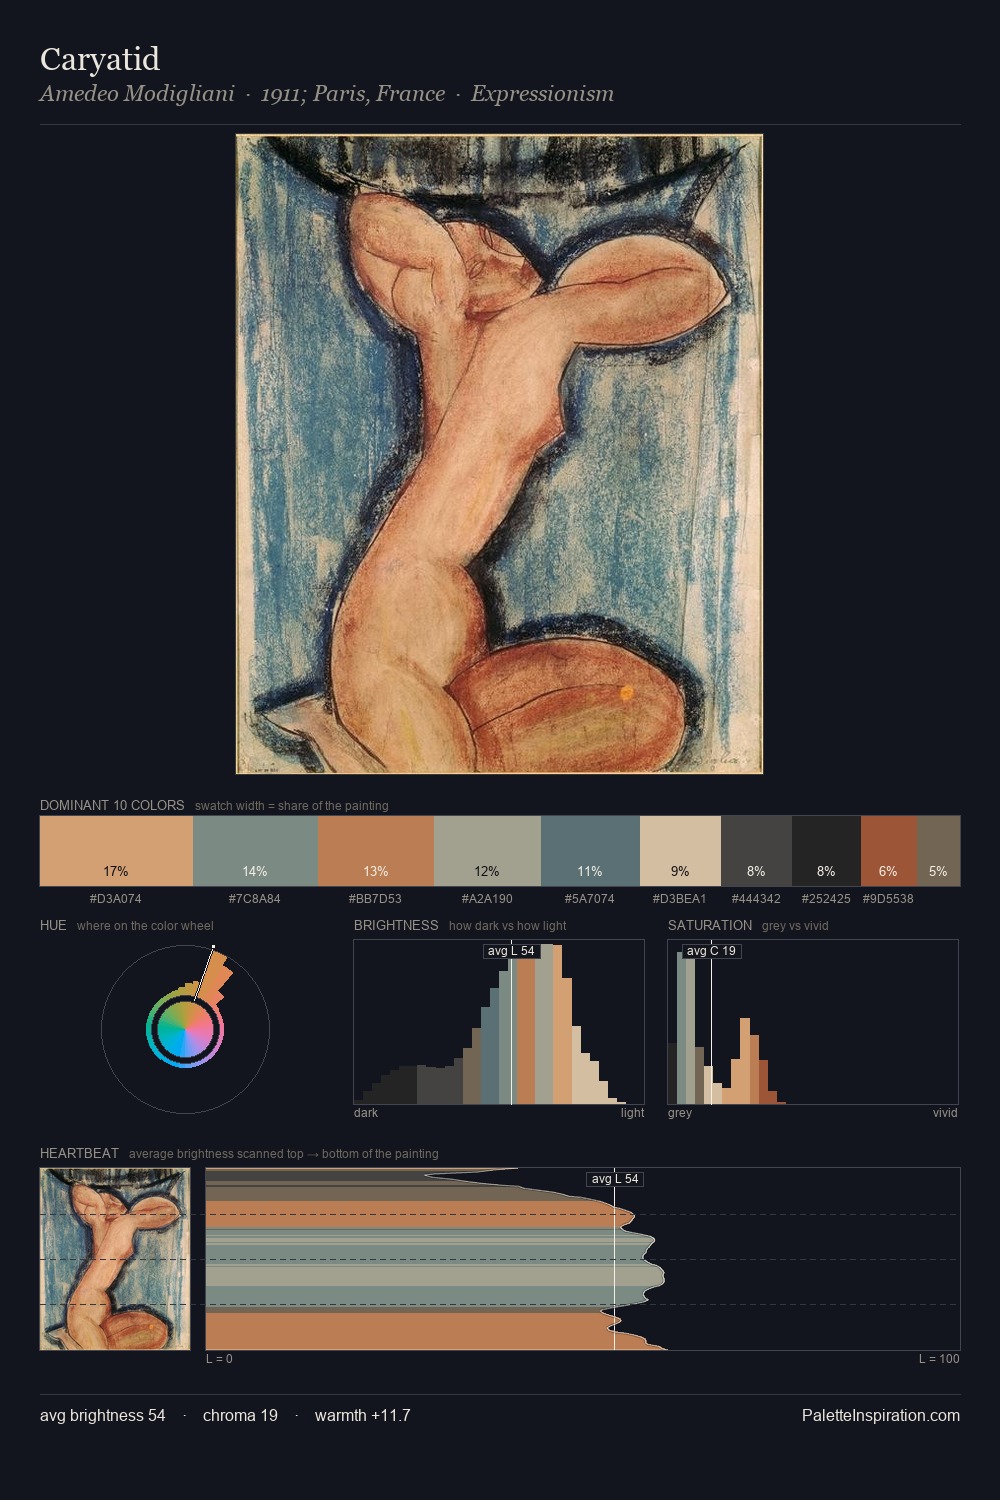Click the 'grey' saturation axis label
Screen dimensions: 1000x1500
click(680, 1113)
